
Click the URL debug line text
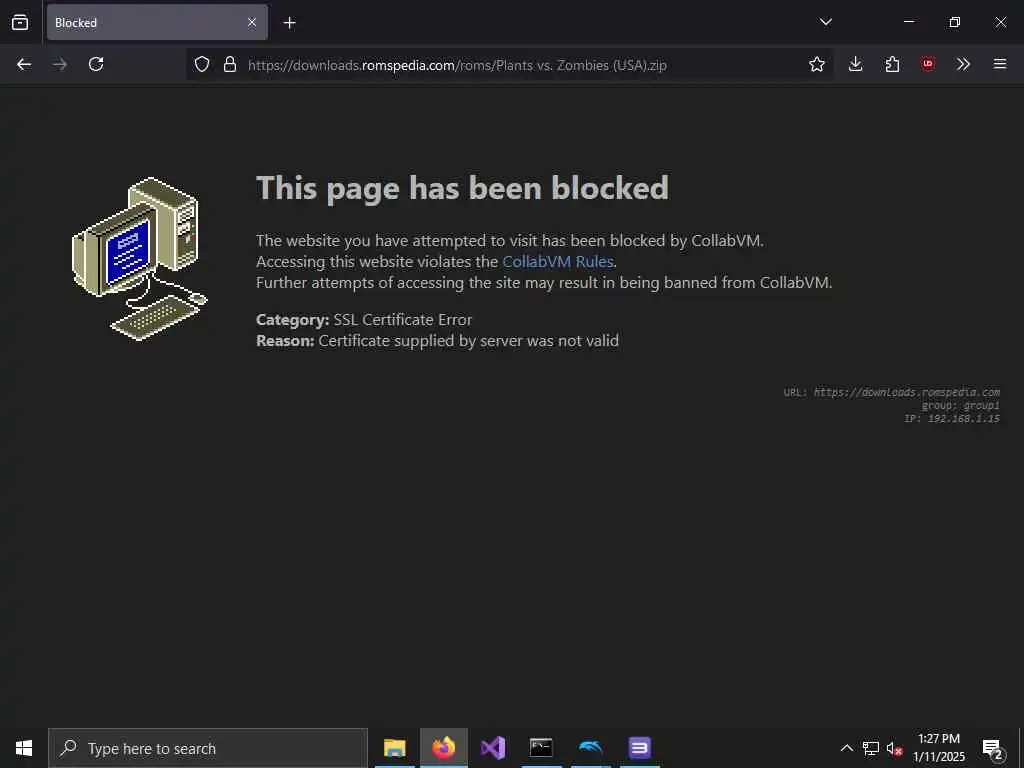click(891, 392)
